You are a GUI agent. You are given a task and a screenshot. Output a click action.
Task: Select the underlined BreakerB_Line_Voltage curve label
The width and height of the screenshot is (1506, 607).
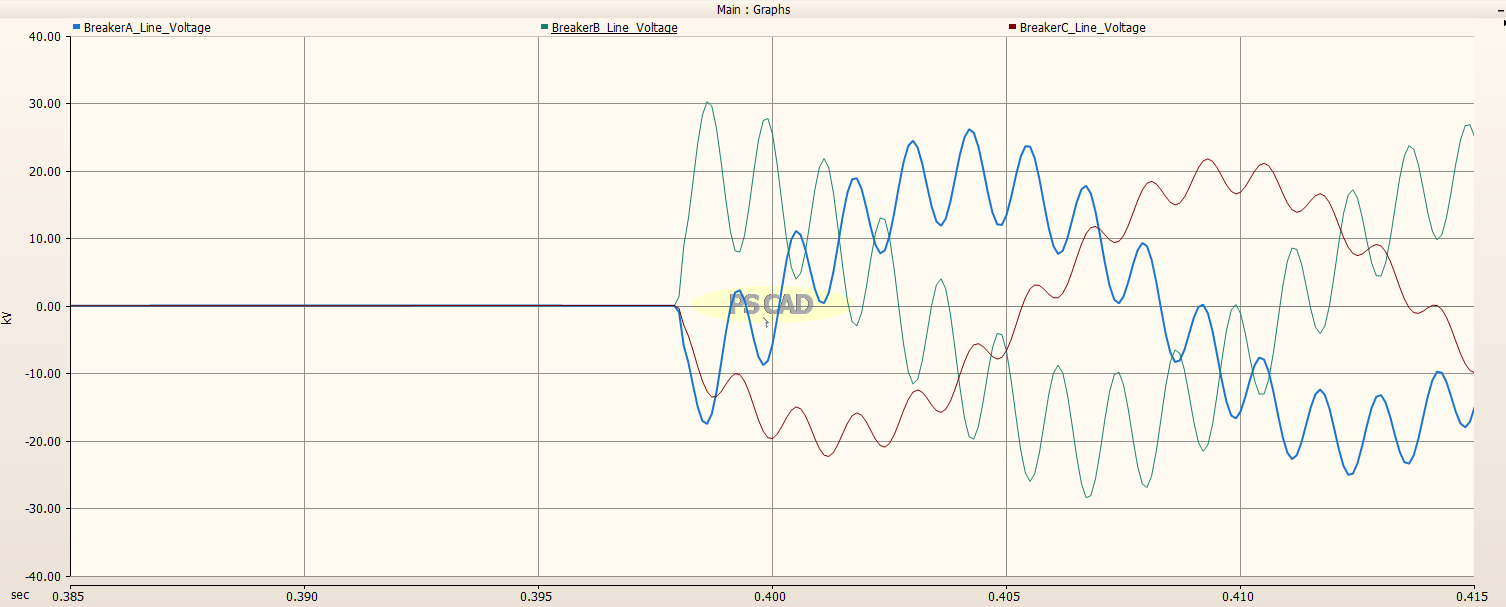pyautogui.click(x=614, y=28)
